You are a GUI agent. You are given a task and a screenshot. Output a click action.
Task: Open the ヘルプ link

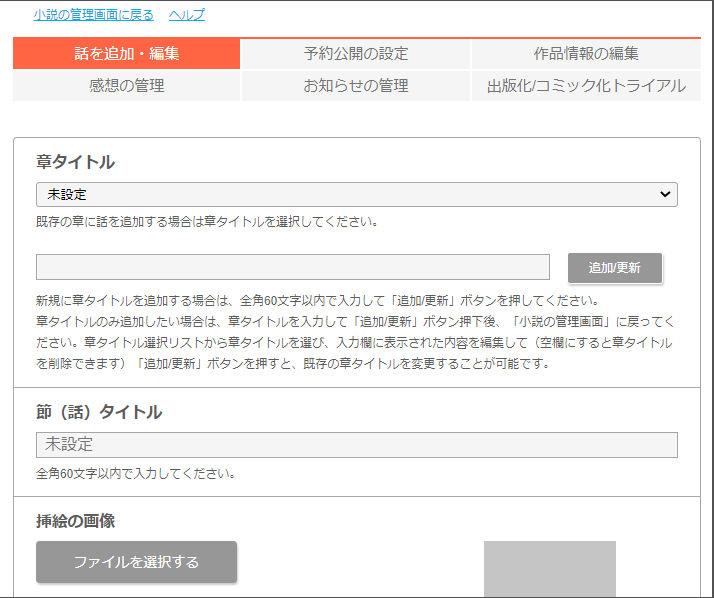click(x=186, y=14)
